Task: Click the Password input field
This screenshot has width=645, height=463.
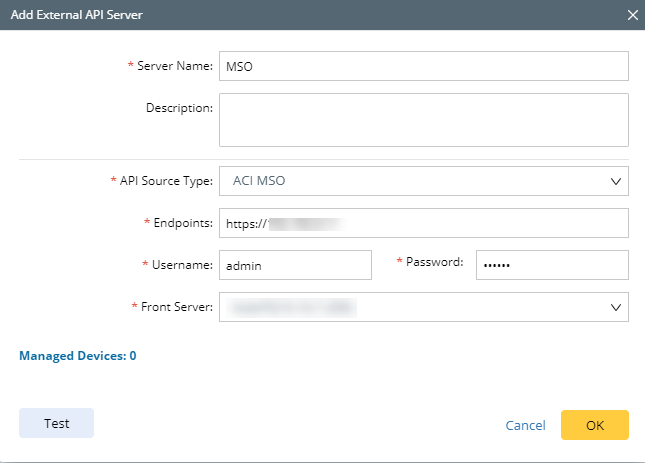Action: (551, 265)
